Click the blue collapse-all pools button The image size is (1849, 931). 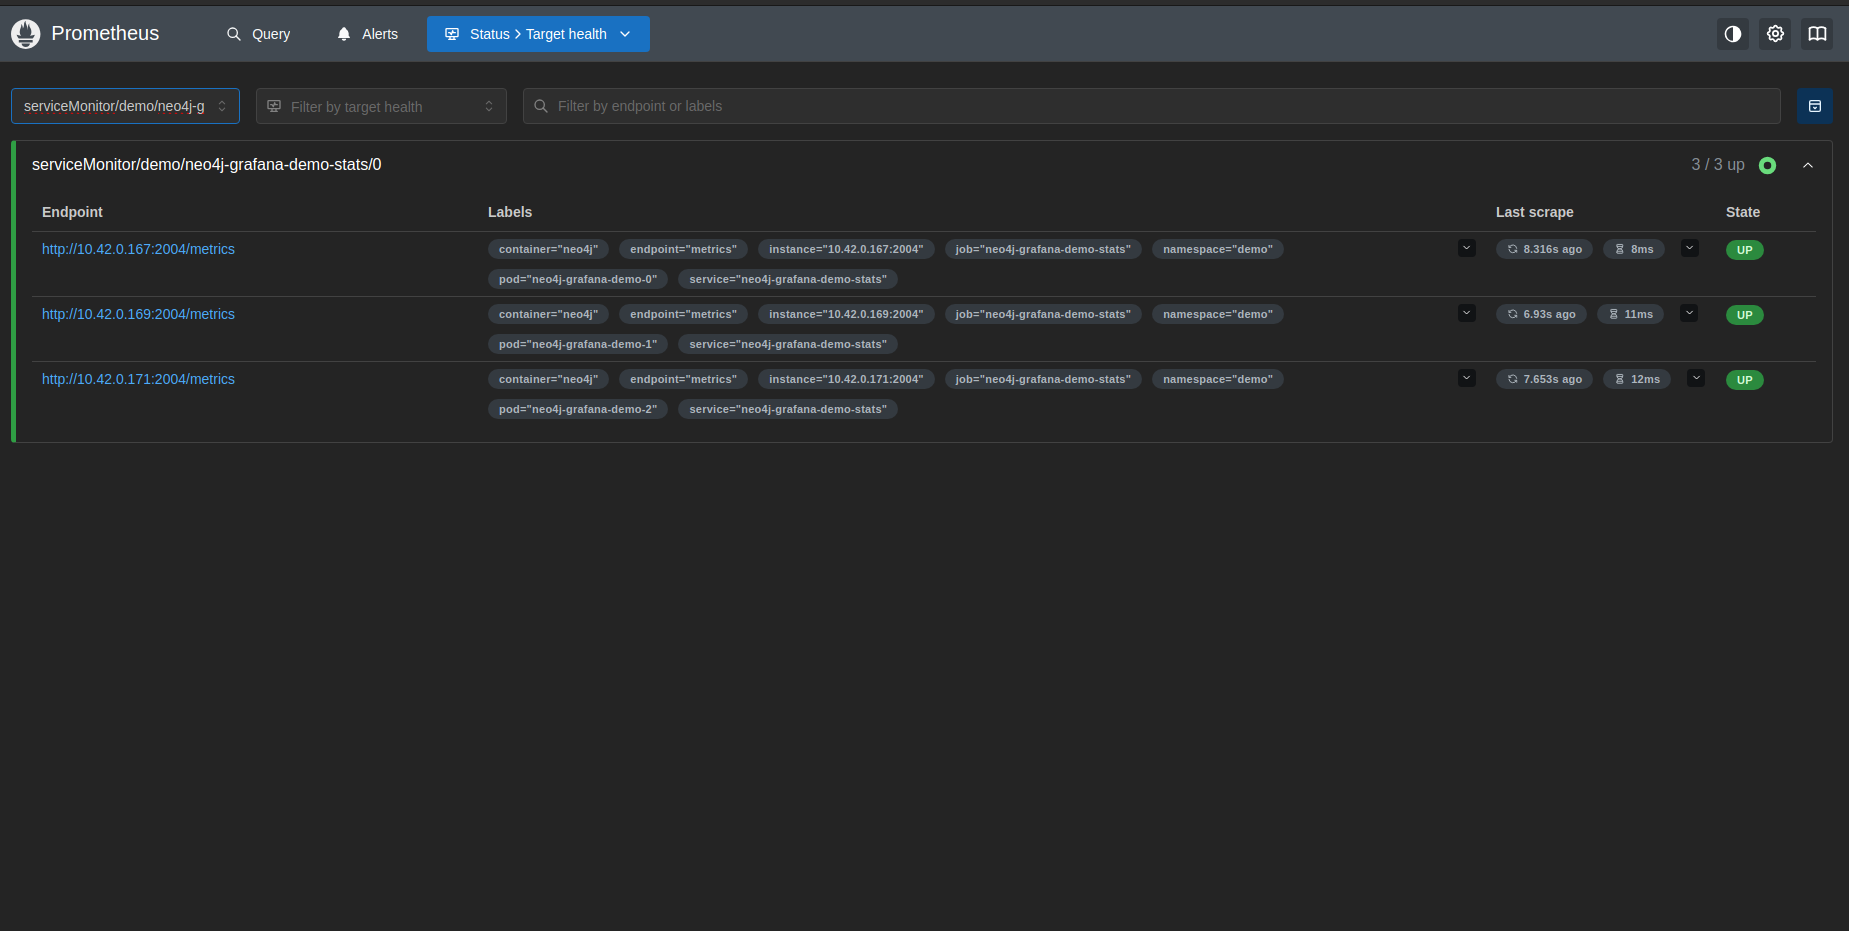[1815, 106]
